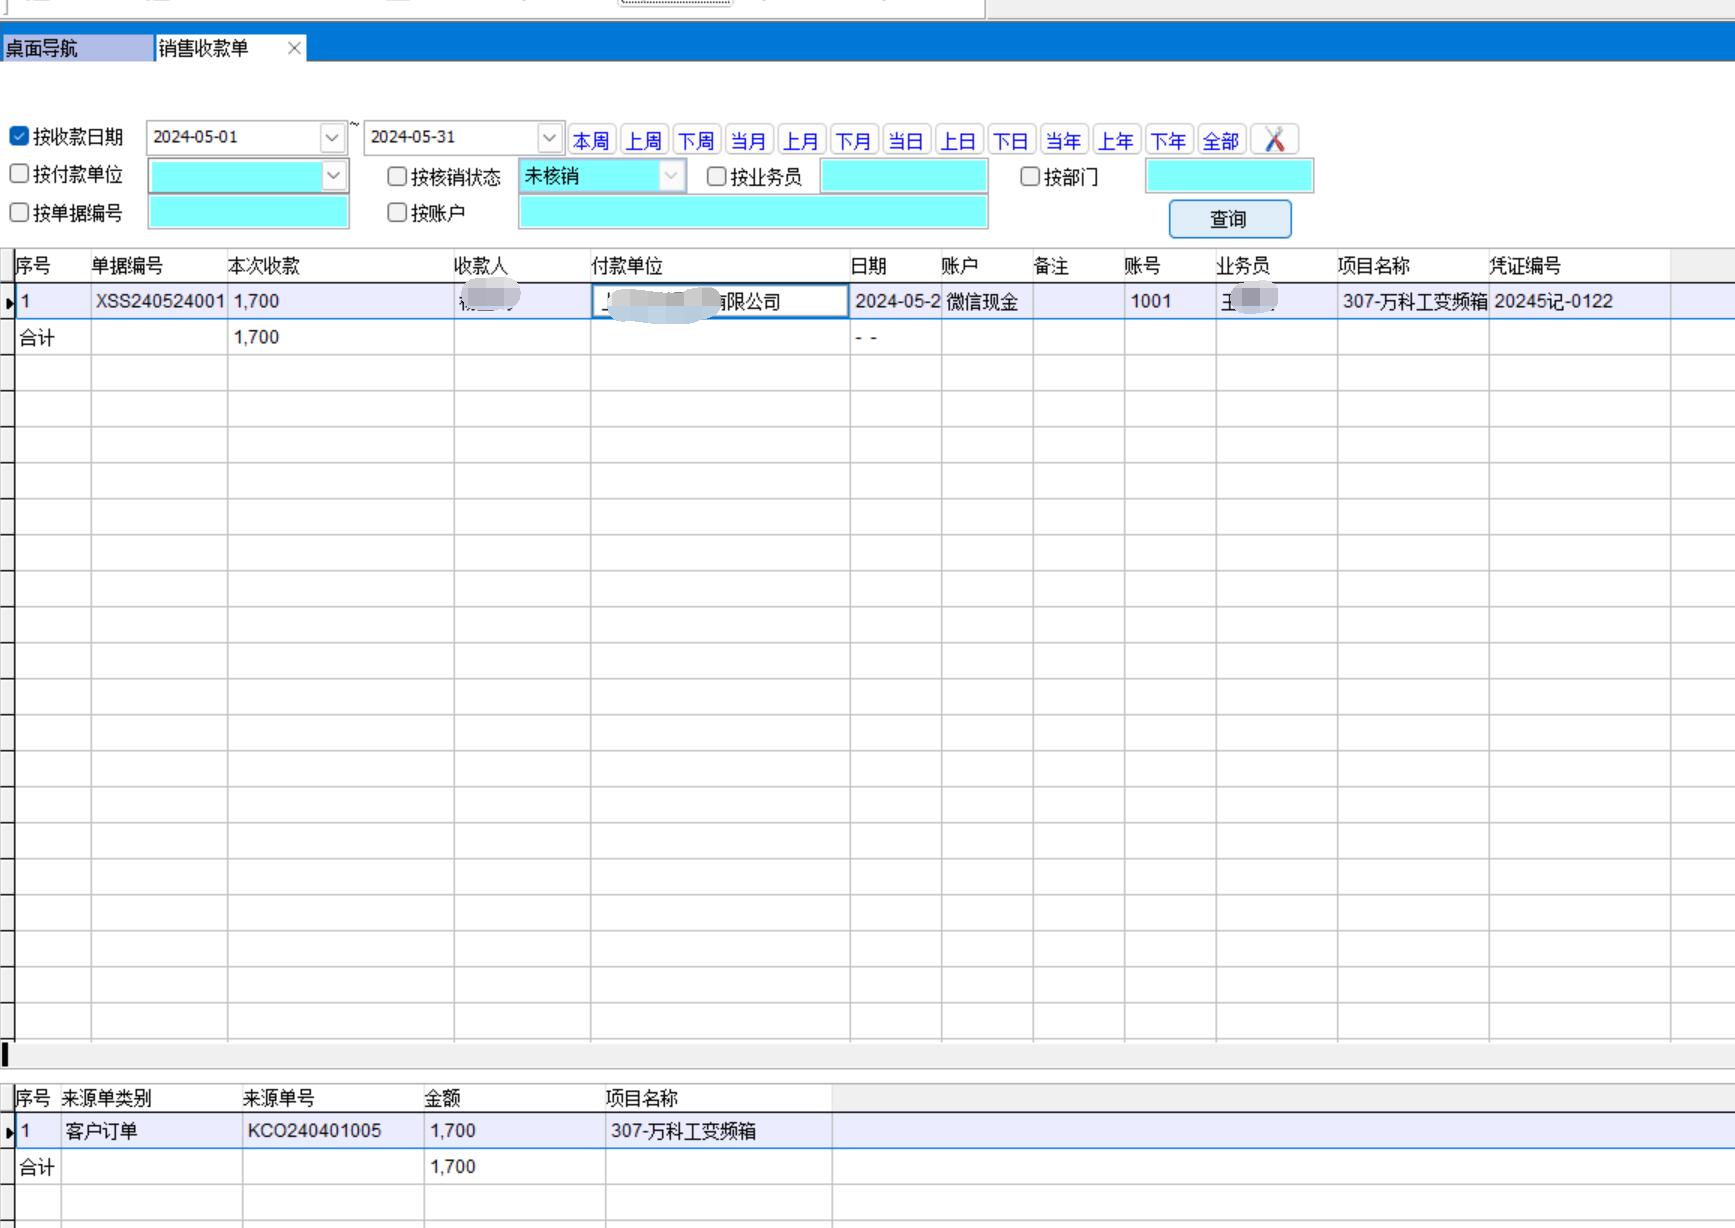
Task: Click the row indicator arrow in receipts grid
Action: 8,302
